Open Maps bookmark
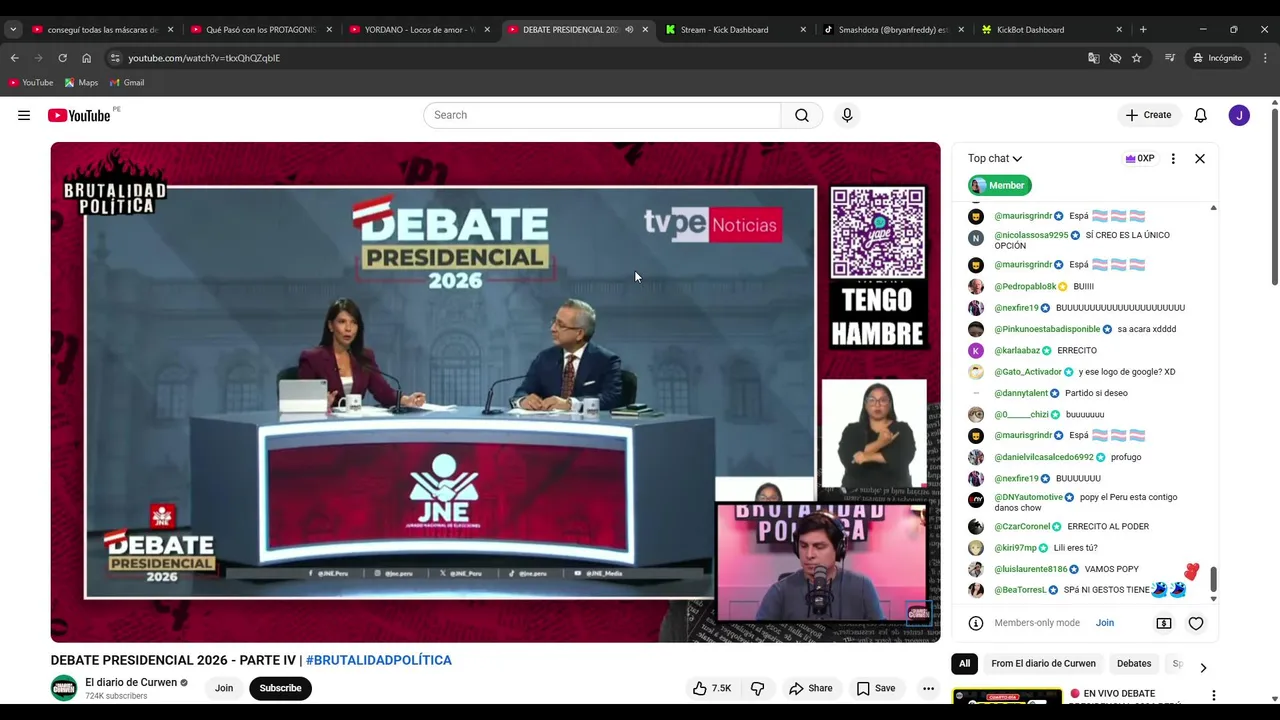The image size is (1280, 720). [81, 82]
